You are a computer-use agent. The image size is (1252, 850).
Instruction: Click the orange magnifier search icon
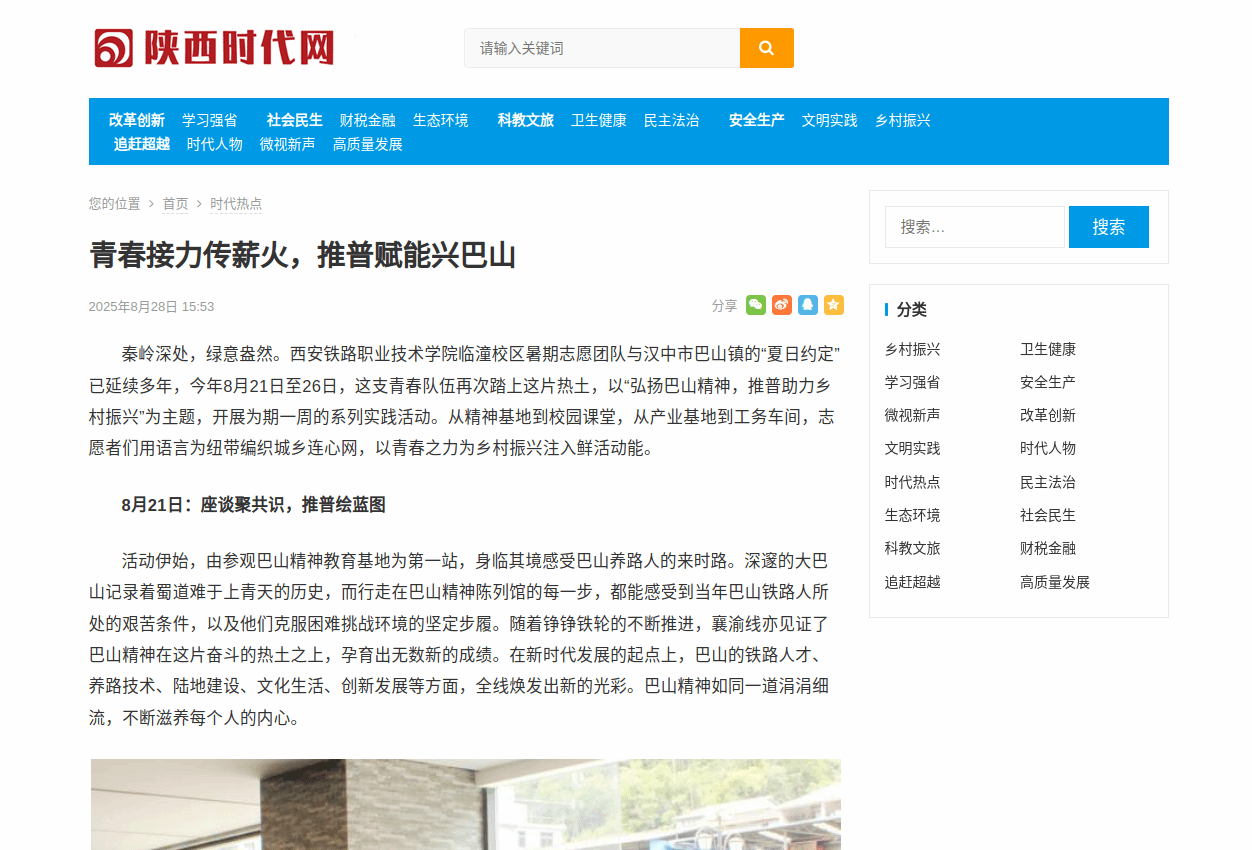coord(766,48)
